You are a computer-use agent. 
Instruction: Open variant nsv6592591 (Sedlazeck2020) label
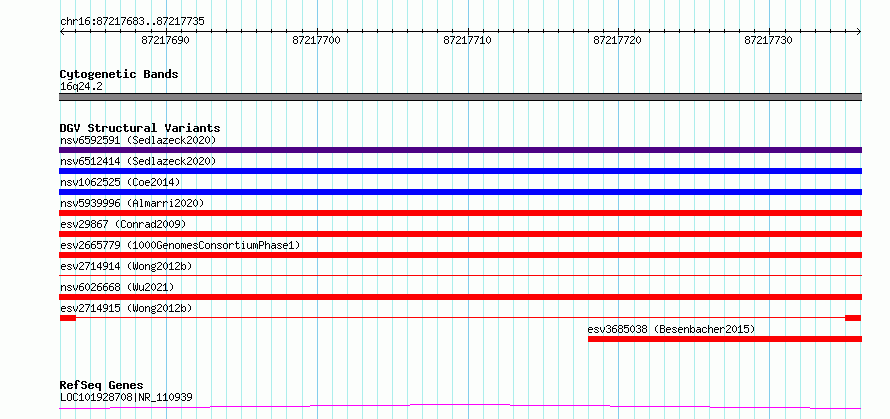pos(138,140)
